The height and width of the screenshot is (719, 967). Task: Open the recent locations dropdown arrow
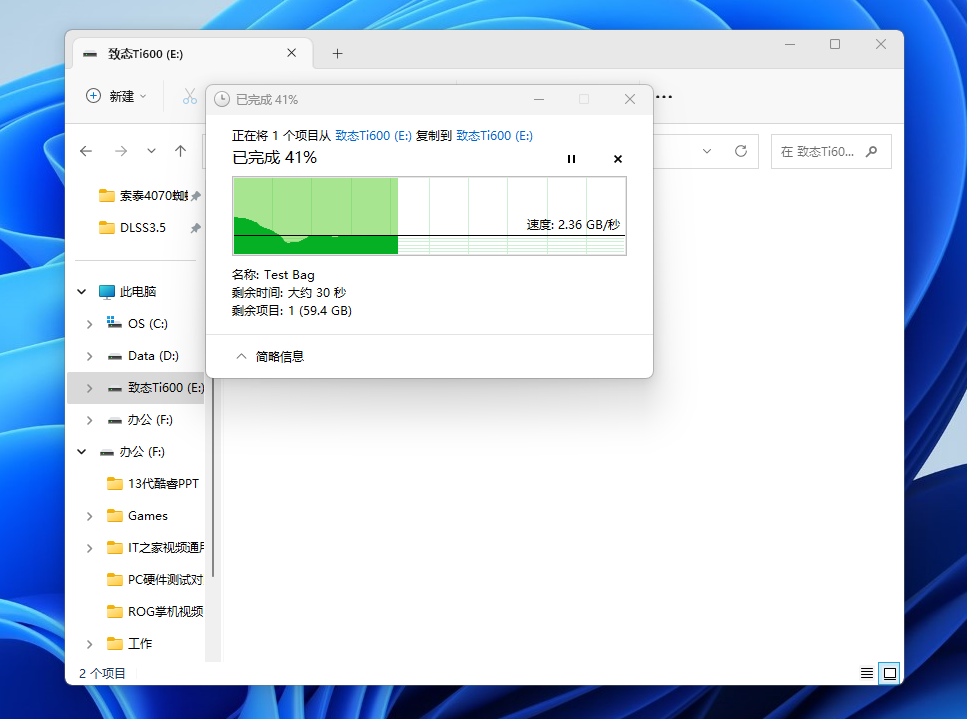(151, 151)
